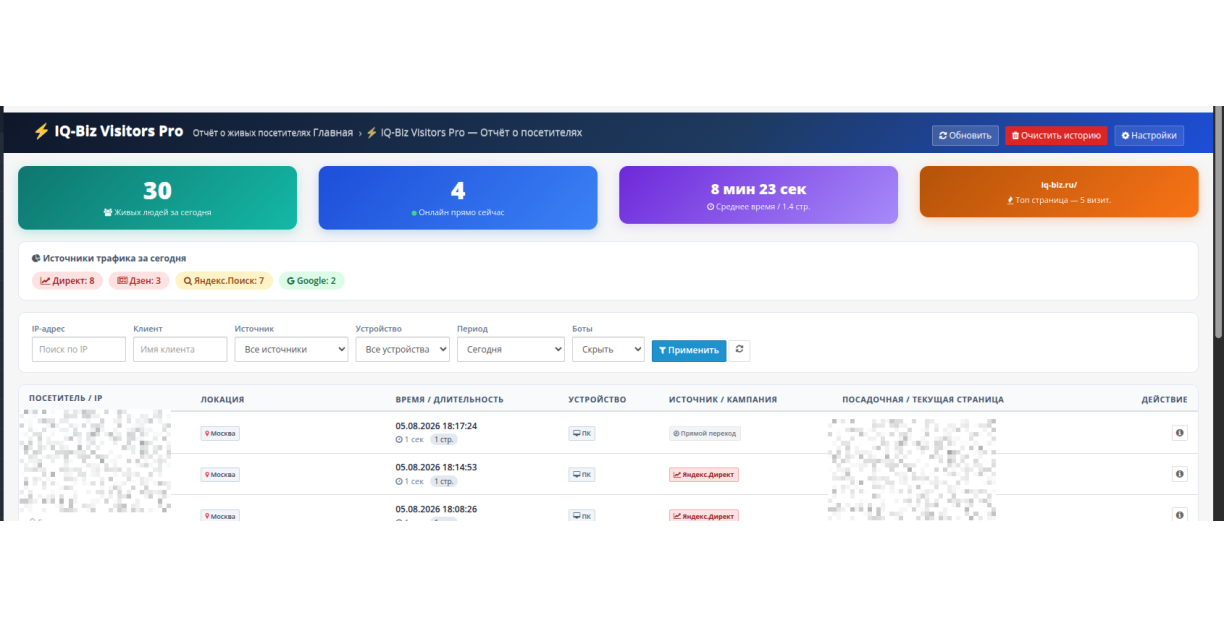Click the Локация column header
This screenshot has height=628, width=1224.
click(222, 399)
